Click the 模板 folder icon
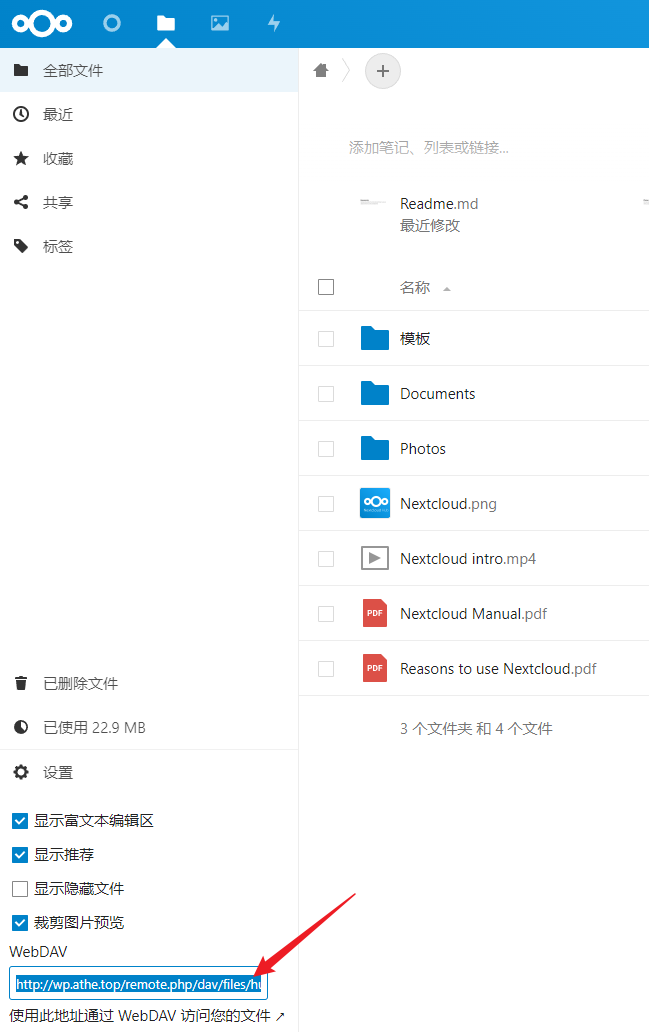This screenshot has height=1032, width=649. (x=375, y=338)
